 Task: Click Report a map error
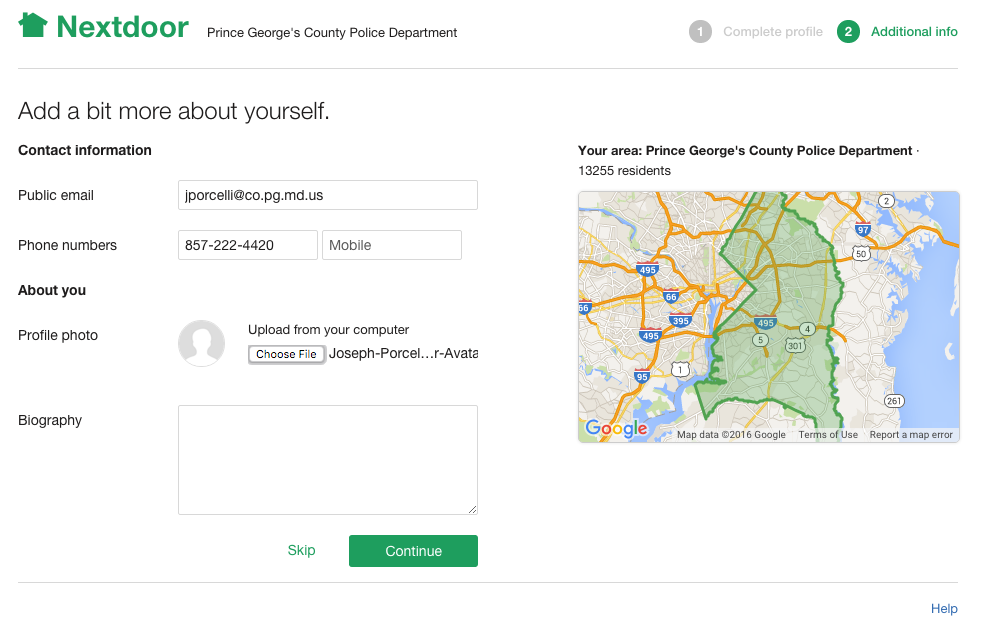[x=910, y=434]
